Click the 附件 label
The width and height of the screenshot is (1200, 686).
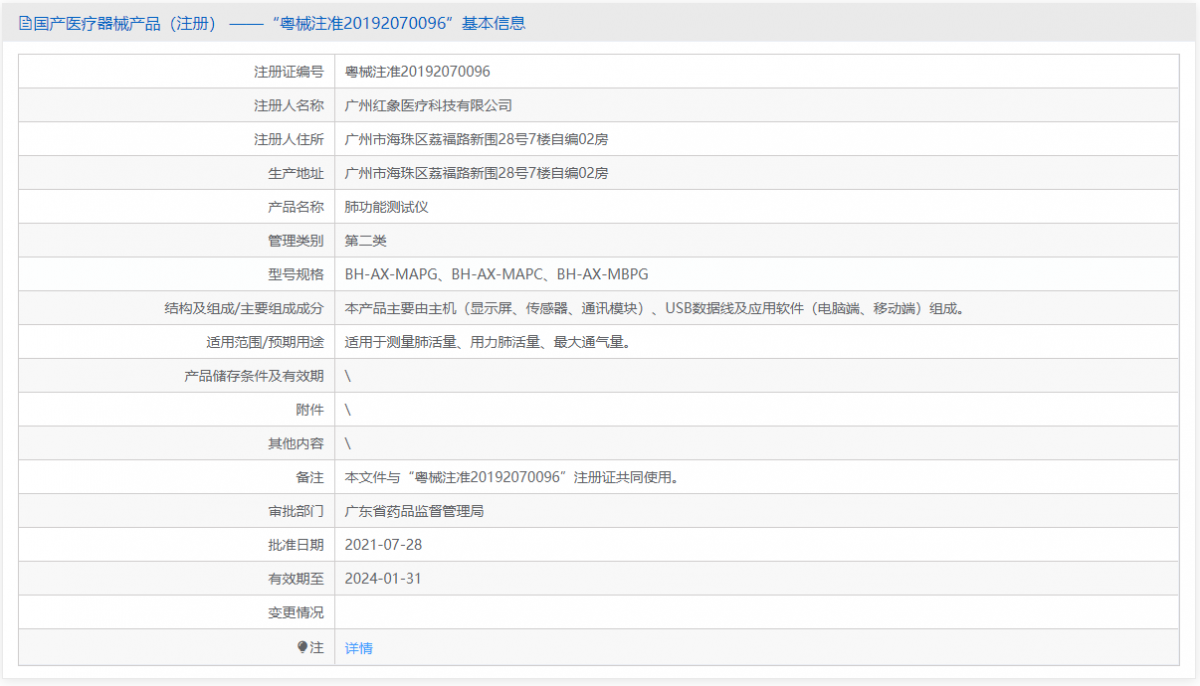(310, 409)
